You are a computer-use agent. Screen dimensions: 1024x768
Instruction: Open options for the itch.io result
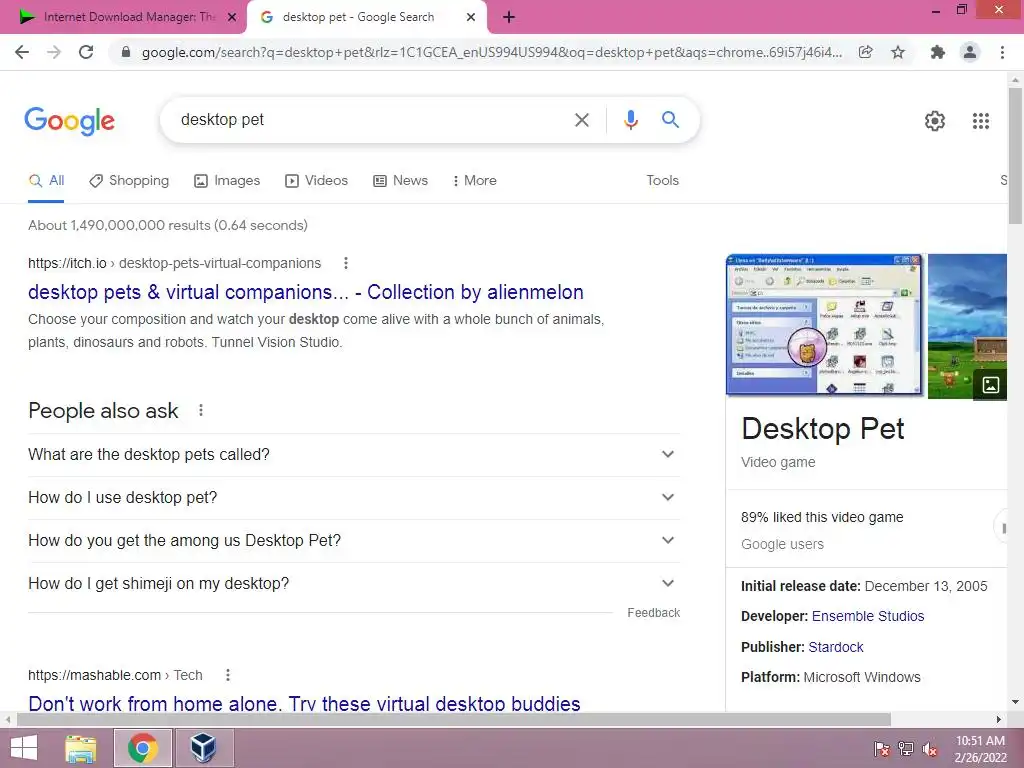[x=345, y=263]
